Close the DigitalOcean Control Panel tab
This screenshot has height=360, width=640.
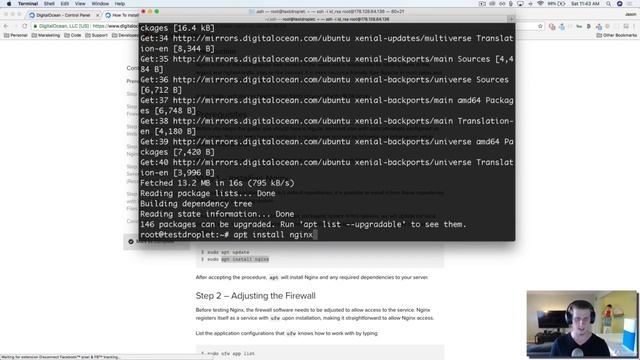click(98, 15)
